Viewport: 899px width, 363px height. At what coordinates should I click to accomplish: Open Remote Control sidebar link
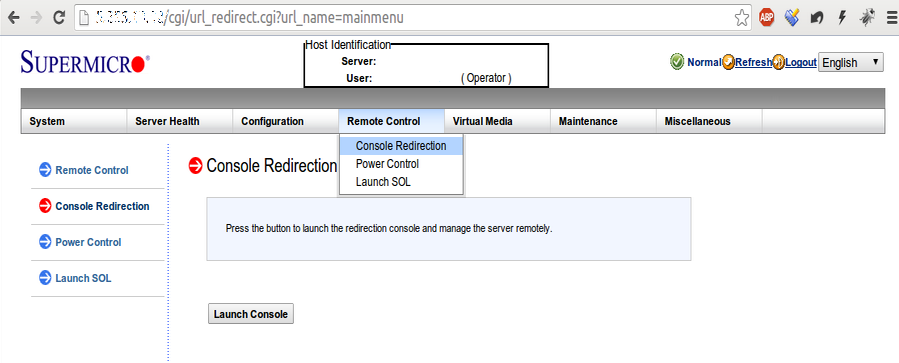(92, 170)
